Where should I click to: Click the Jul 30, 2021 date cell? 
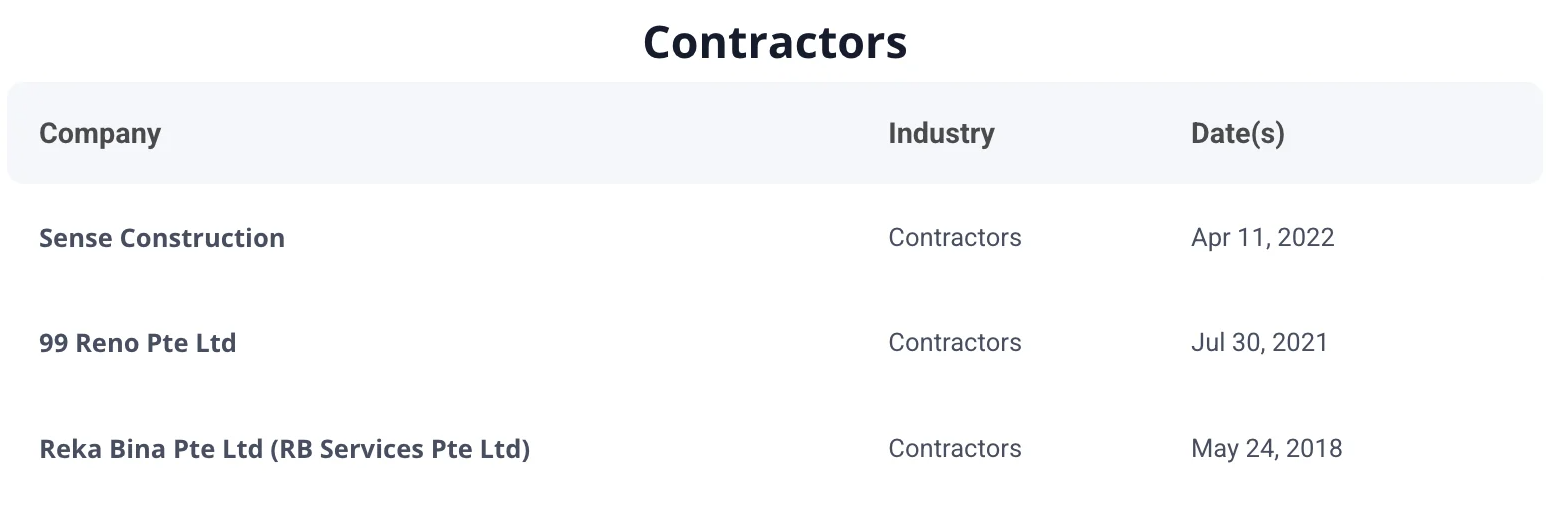1260,343
